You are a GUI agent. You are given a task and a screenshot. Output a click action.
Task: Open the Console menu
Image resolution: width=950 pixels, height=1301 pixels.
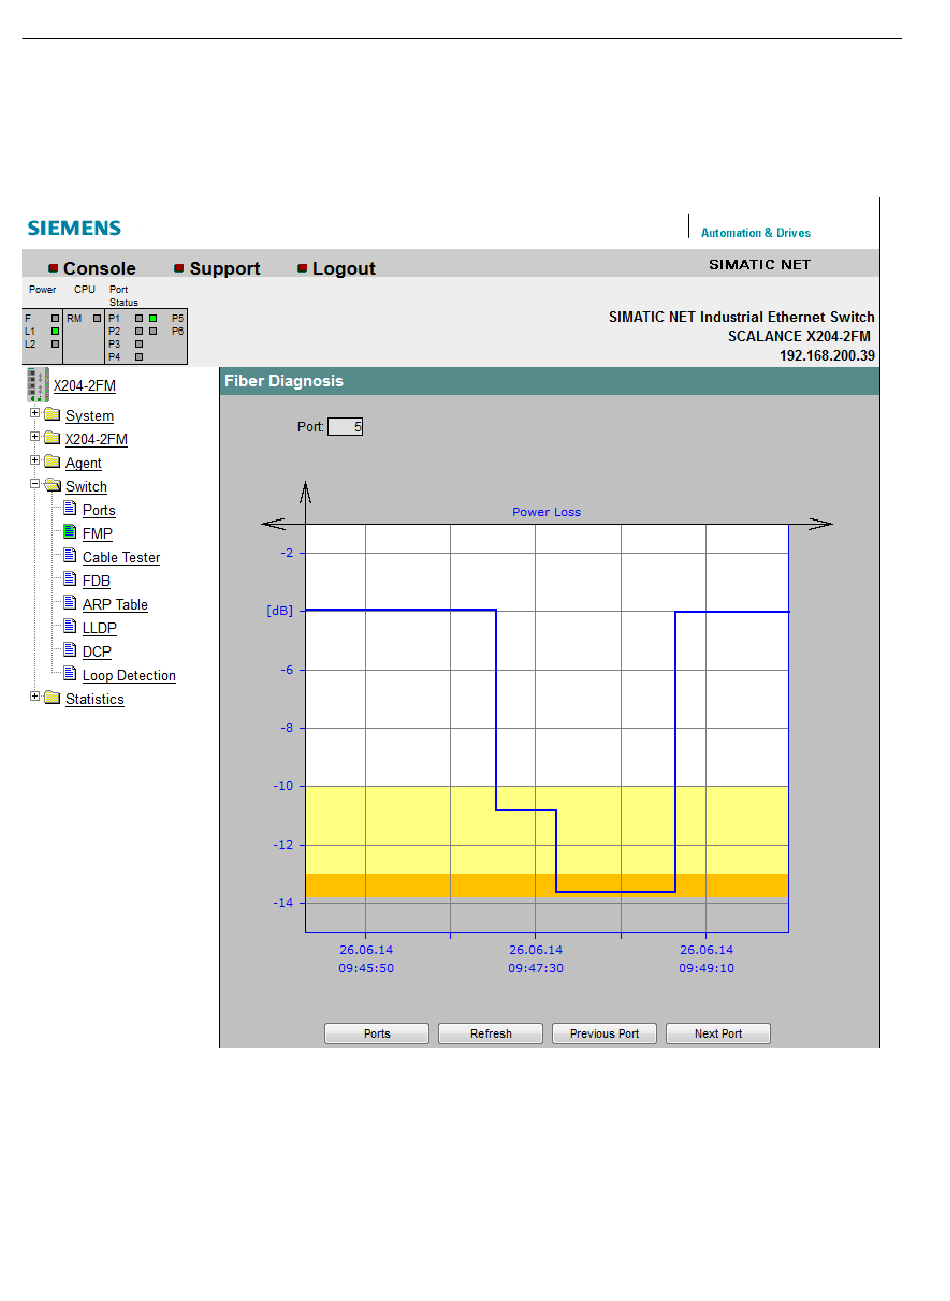[98, 269]
